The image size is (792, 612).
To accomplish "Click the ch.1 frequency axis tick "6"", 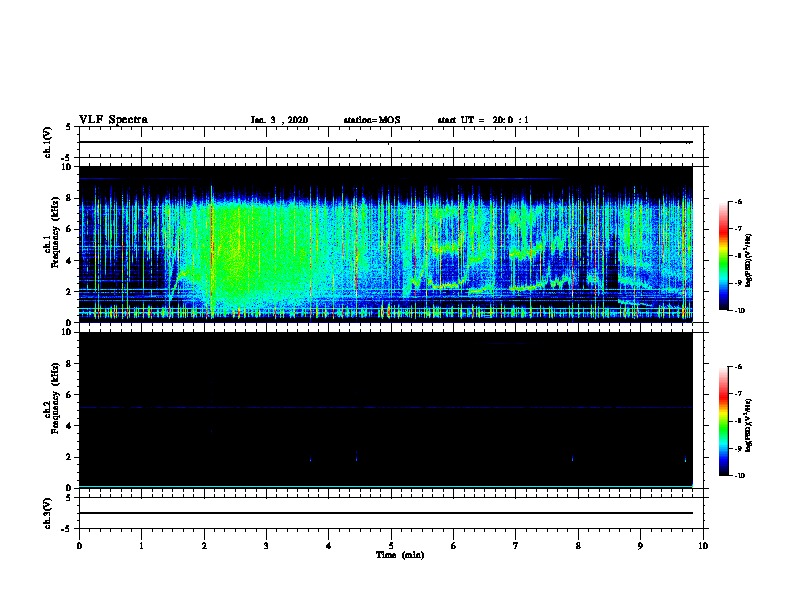I will (69, 229).
